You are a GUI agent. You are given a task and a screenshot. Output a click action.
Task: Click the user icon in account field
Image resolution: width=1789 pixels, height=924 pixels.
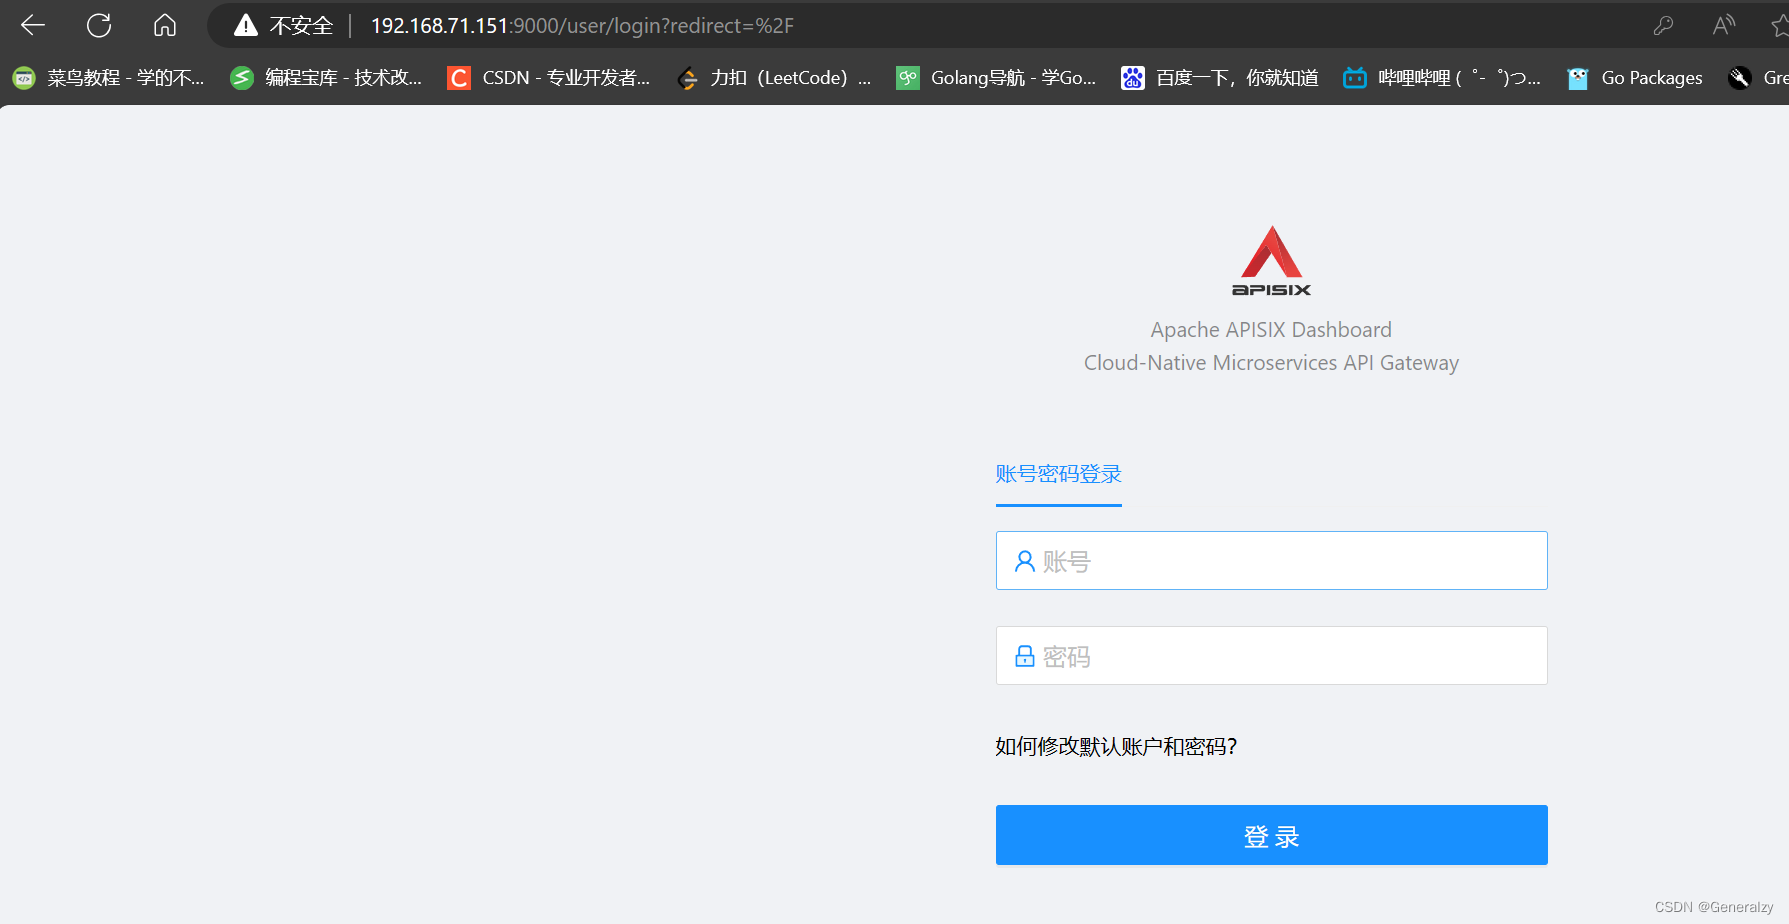[1025, 561]
